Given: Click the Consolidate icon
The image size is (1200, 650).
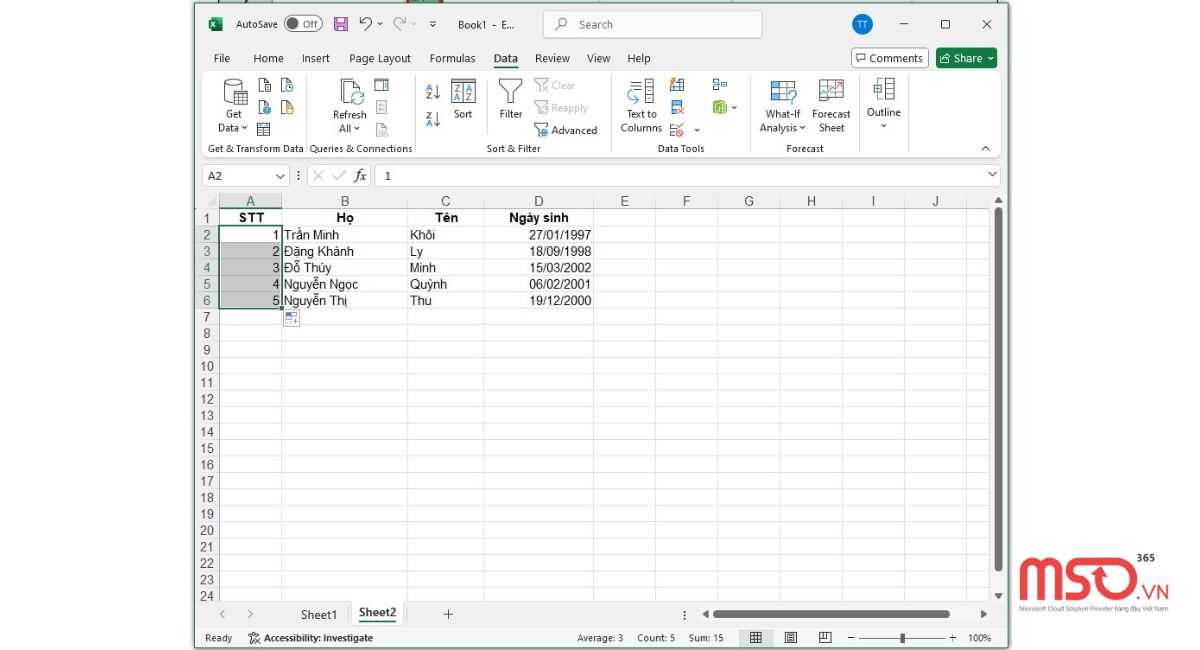Looking at the screenshot, I should coord(720,86).
